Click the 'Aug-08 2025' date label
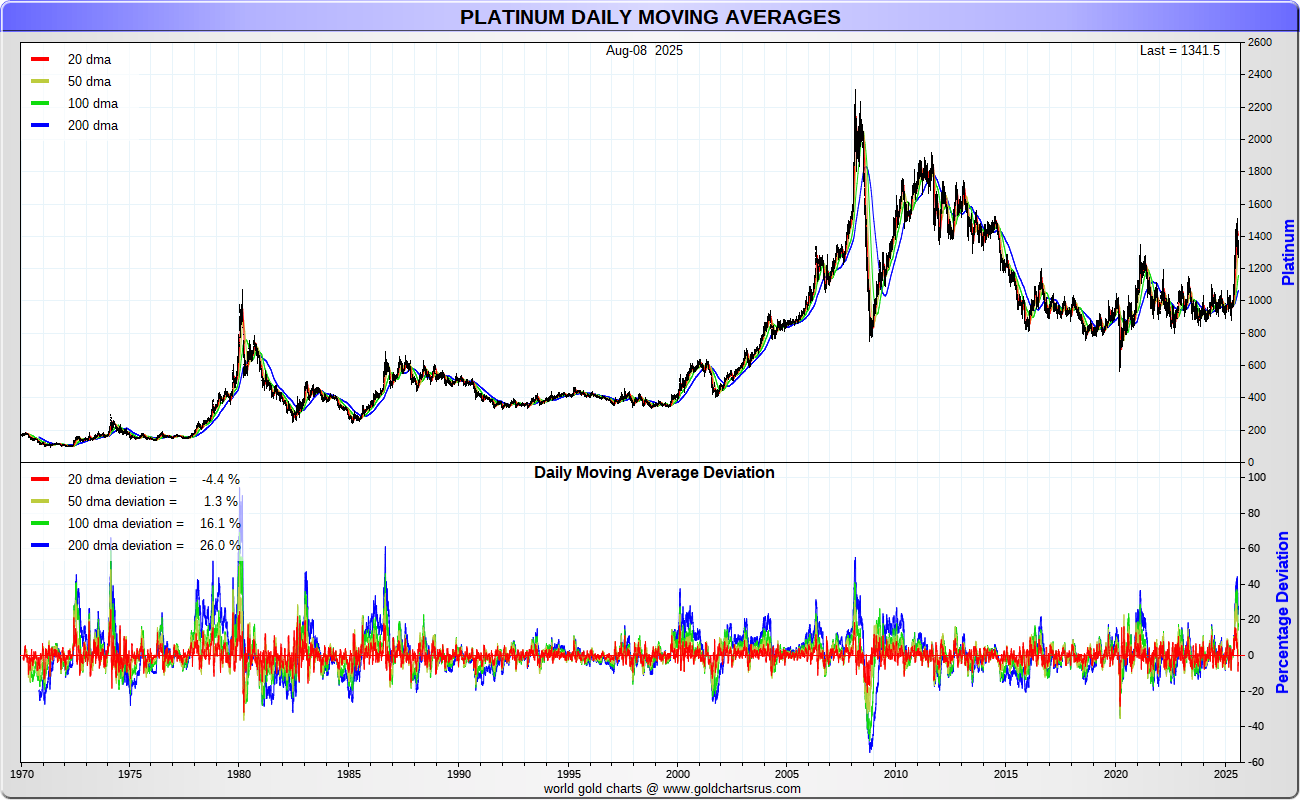Image resolution: width=1300 pixels, height=800 pixels. 645,50
